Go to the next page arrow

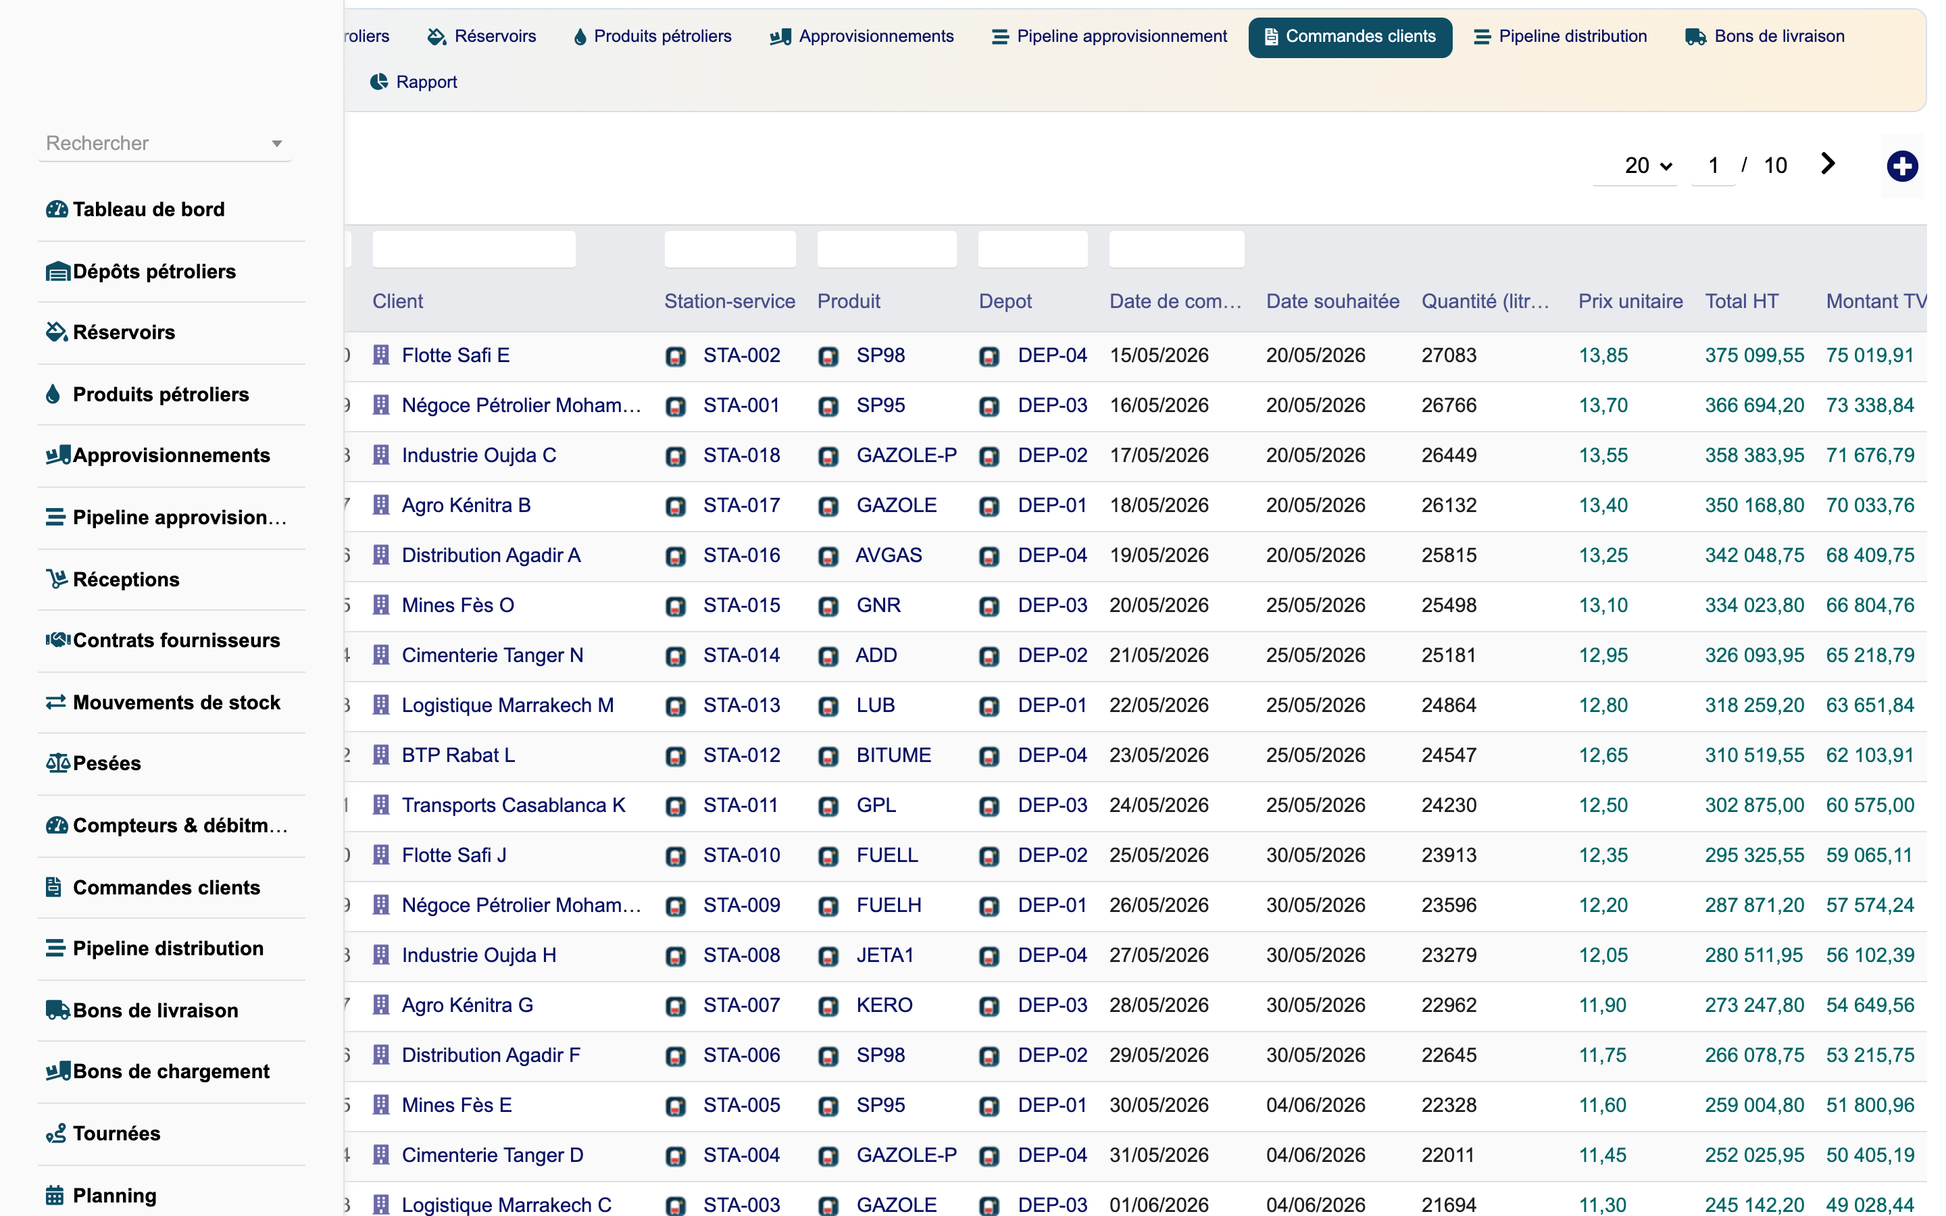1828,164
